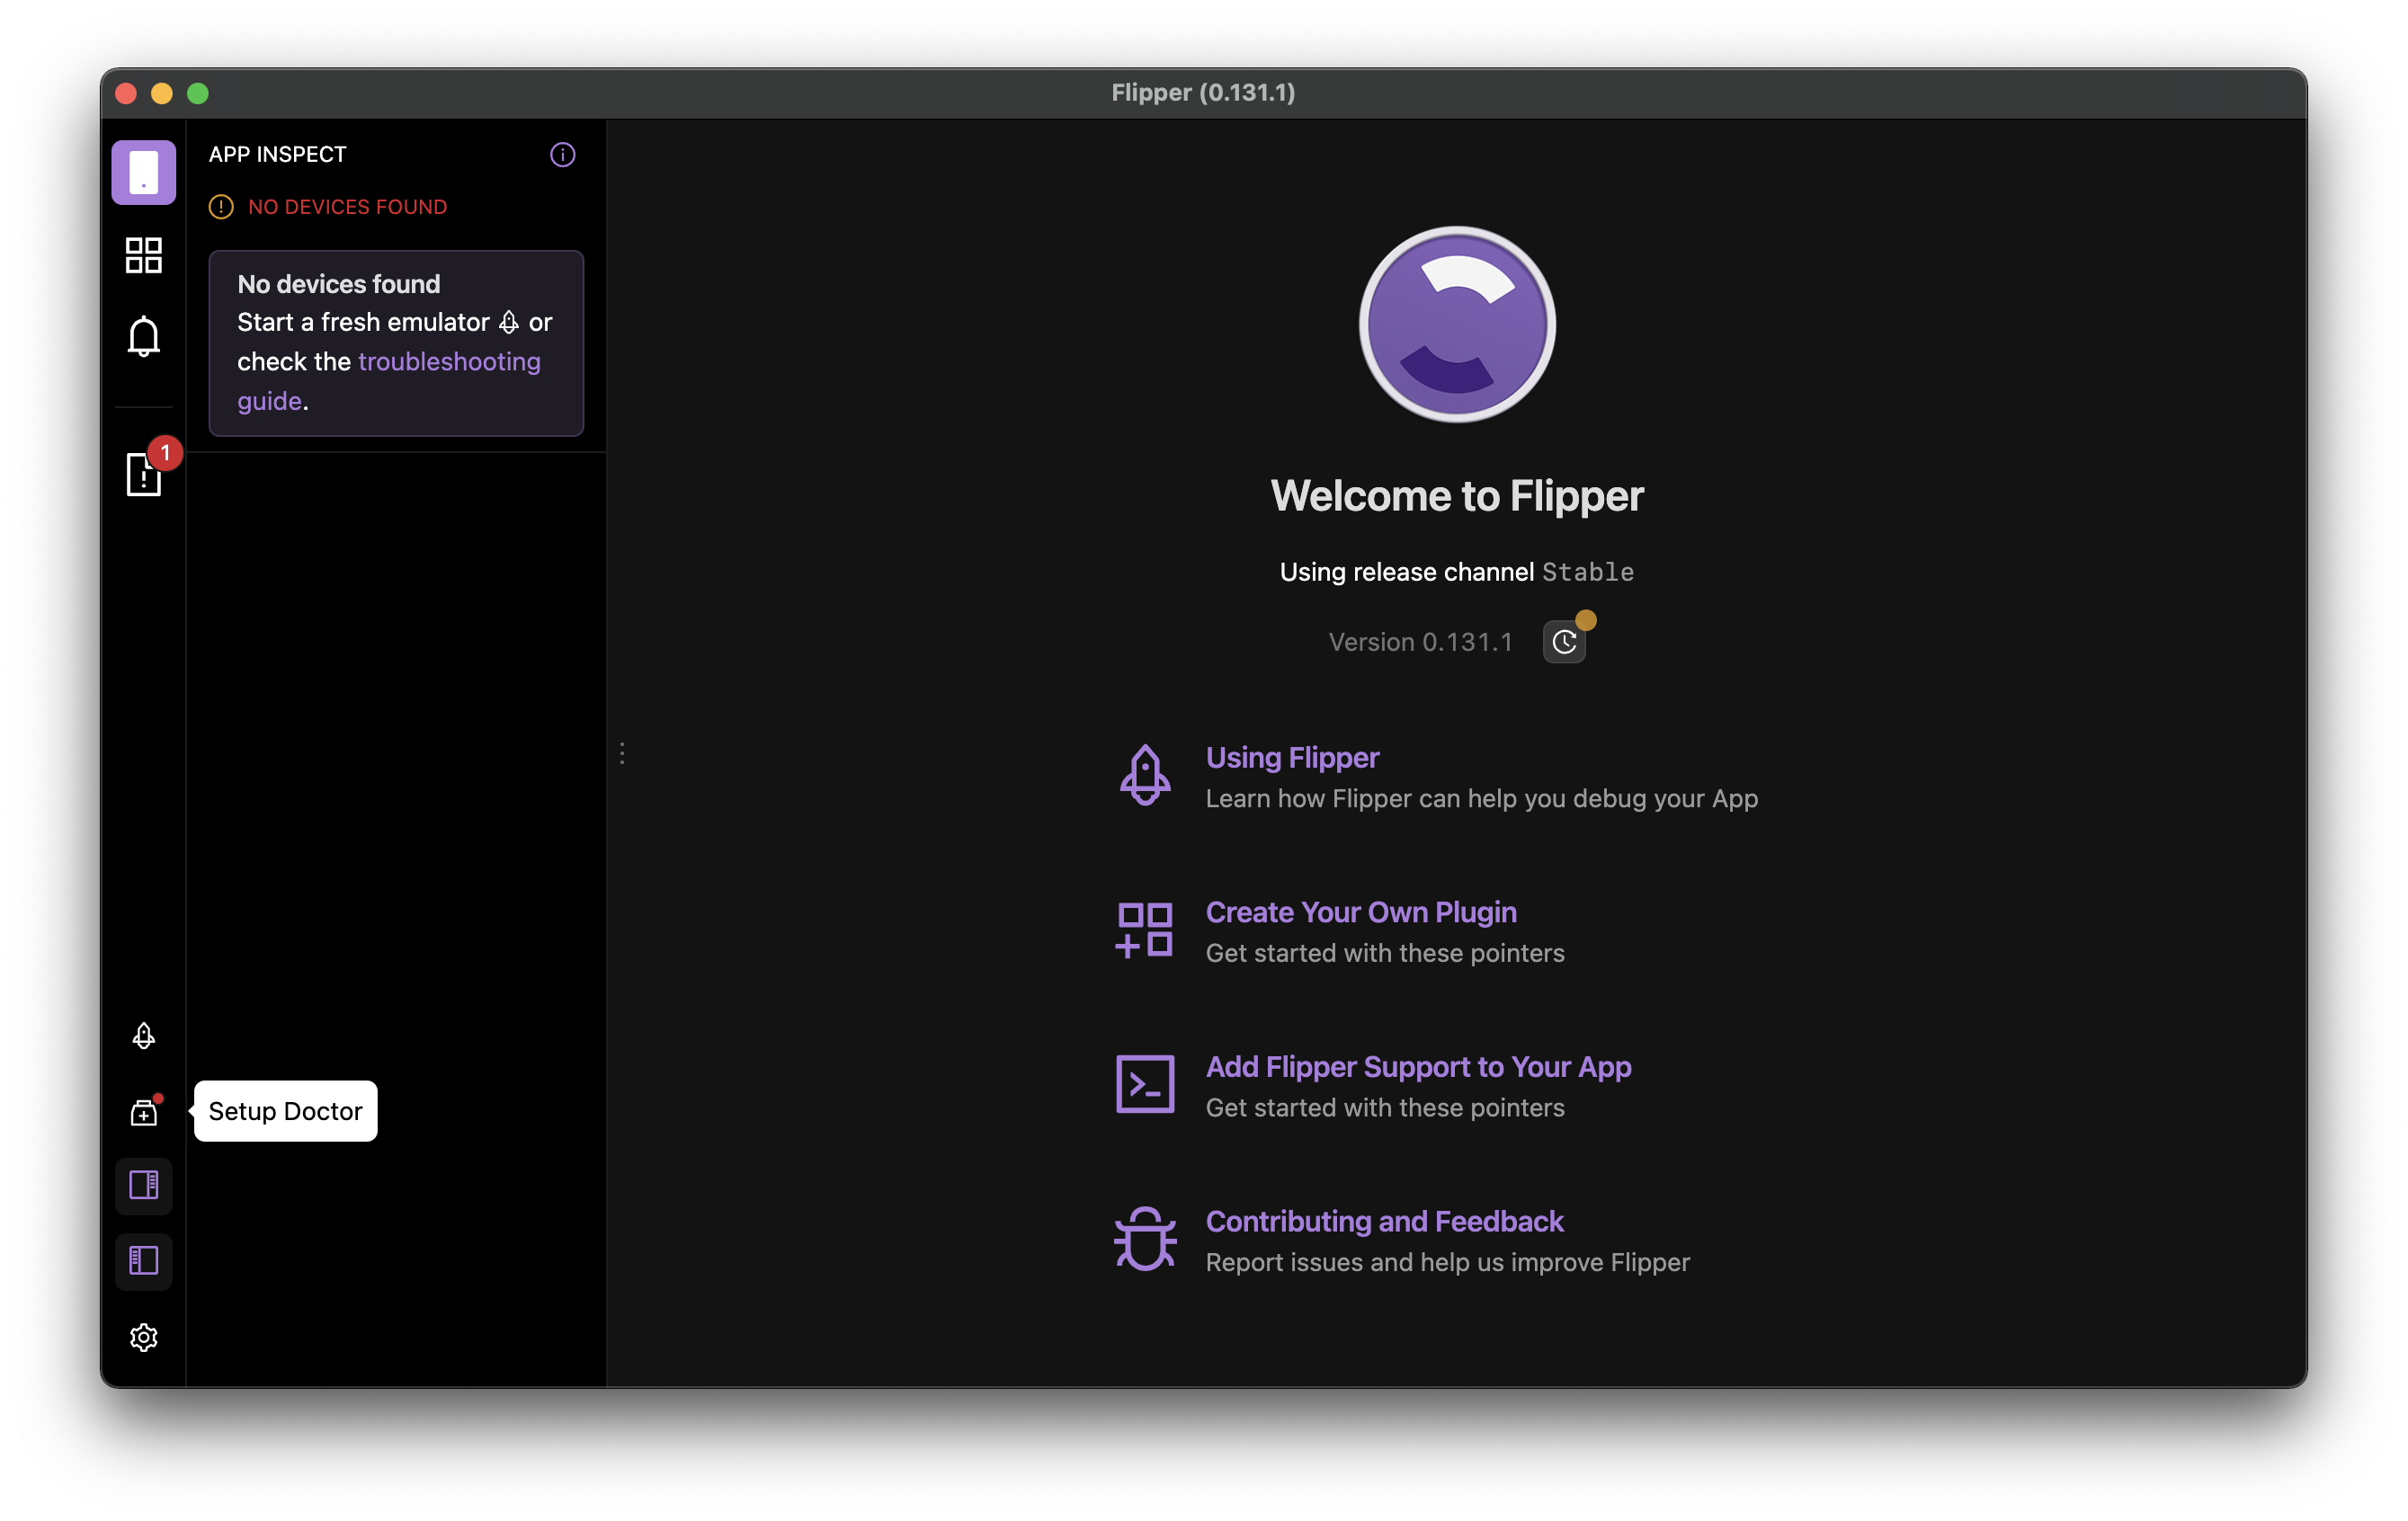Open the settings gear icon
The height and width of the screenshot is (1521, 2408).
(x=143, y=1337)
